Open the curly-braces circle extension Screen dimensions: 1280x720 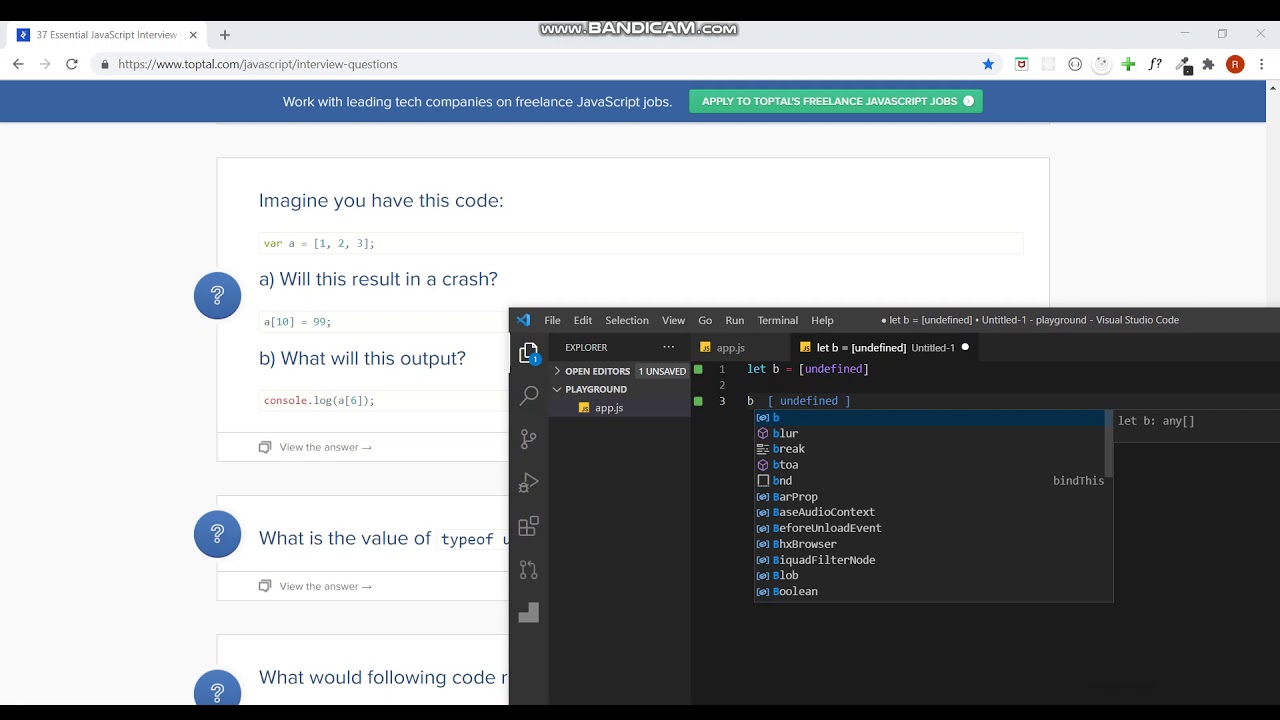[x=1075, y=64]
